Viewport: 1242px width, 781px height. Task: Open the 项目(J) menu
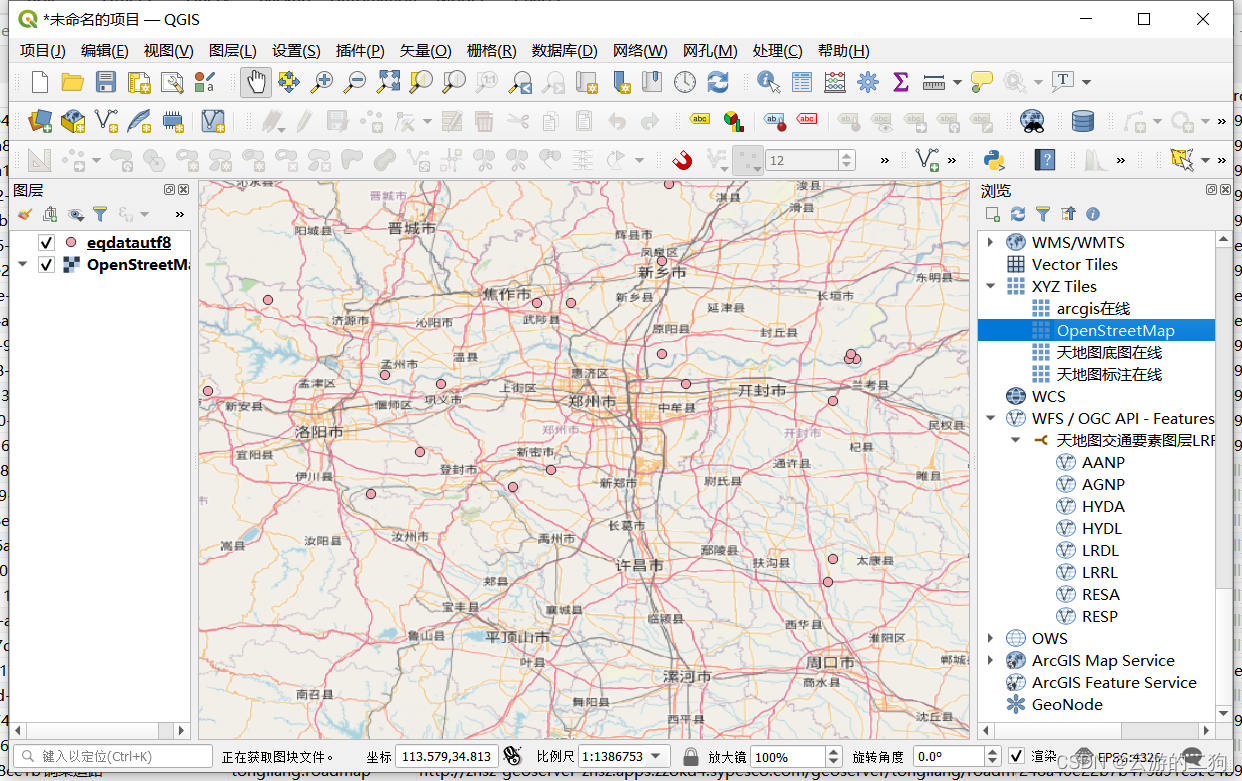click(x=42, y=51)
